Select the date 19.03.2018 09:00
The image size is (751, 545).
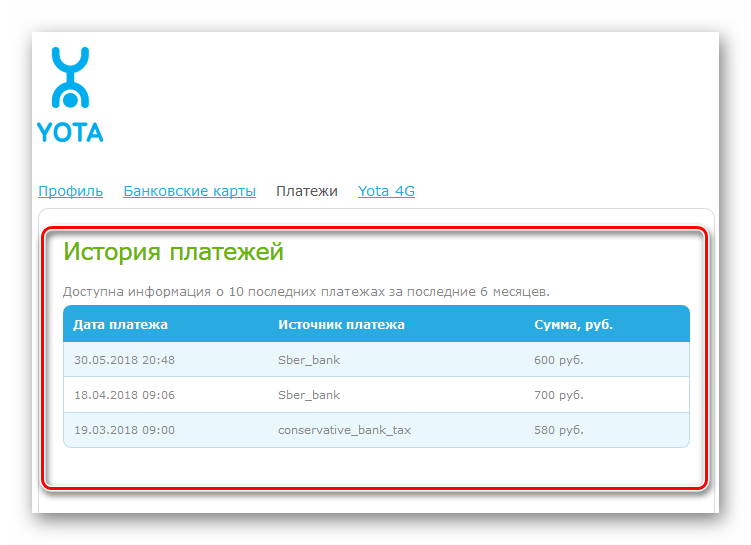point(125,430)
